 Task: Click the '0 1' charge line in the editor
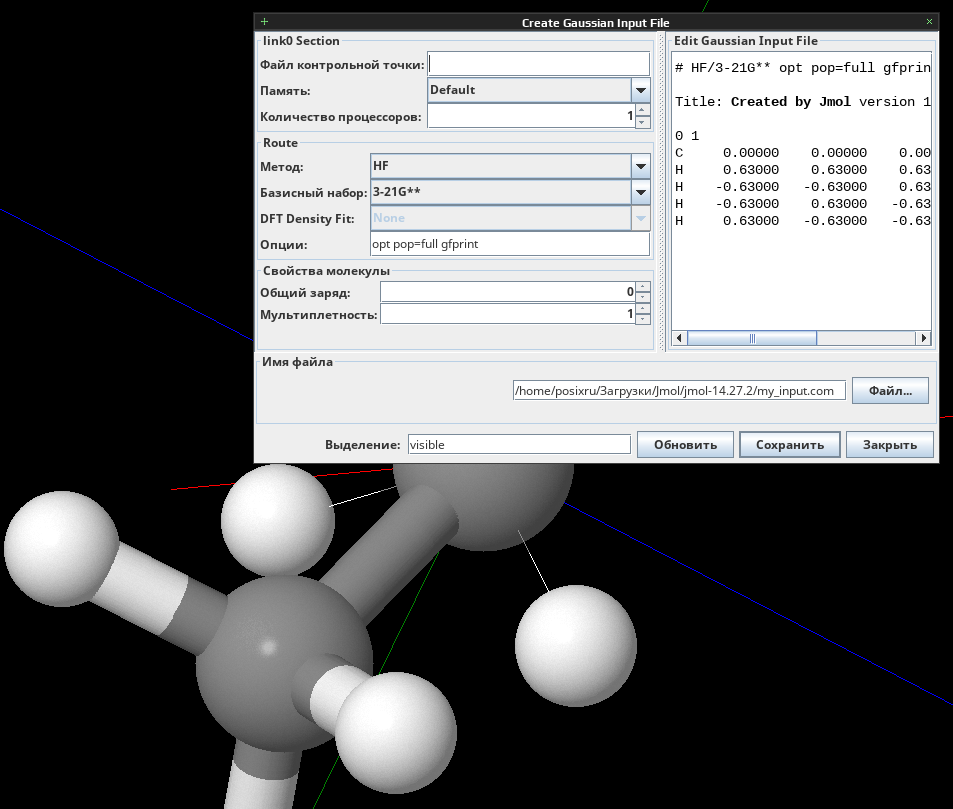[687, 136]
